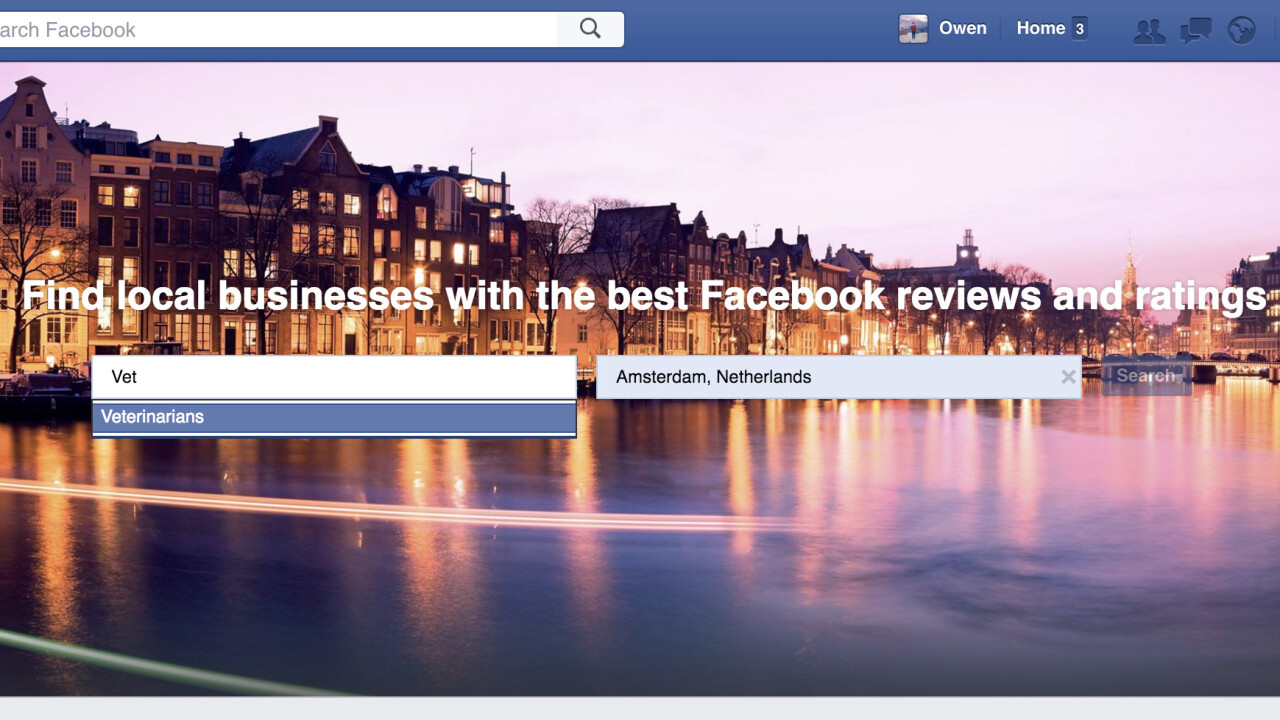Open friend requests icon
The height and width of the screenshot is (720, 1280).
tap(1149, 31)
